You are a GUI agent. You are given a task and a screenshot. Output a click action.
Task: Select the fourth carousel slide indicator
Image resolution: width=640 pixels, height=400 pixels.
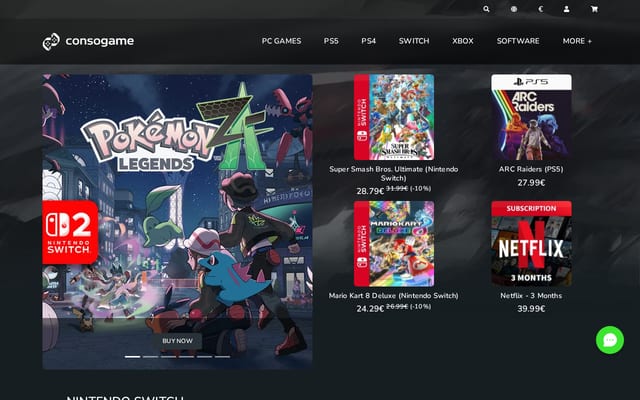(186, 357)
